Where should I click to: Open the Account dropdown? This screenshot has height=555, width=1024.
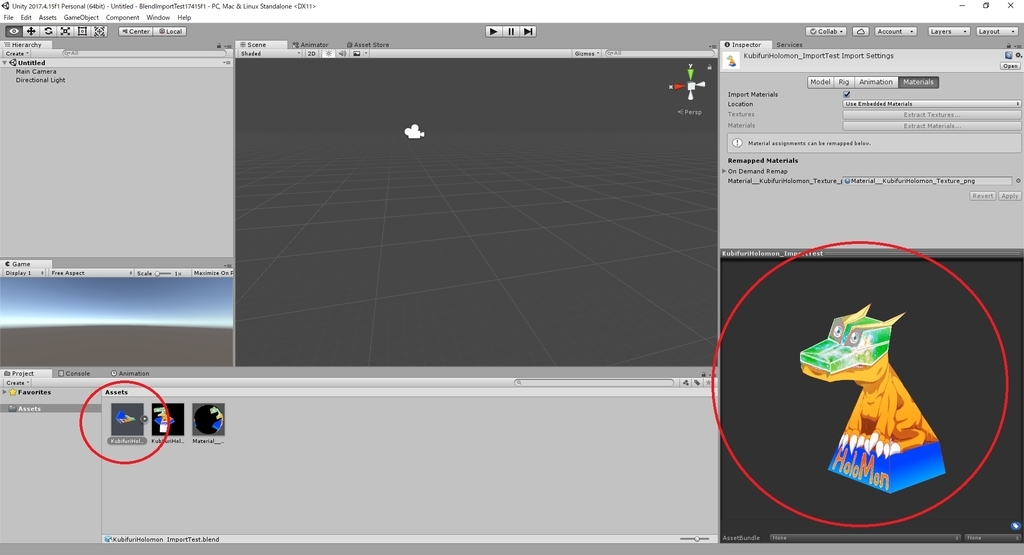tap(895, 31)
